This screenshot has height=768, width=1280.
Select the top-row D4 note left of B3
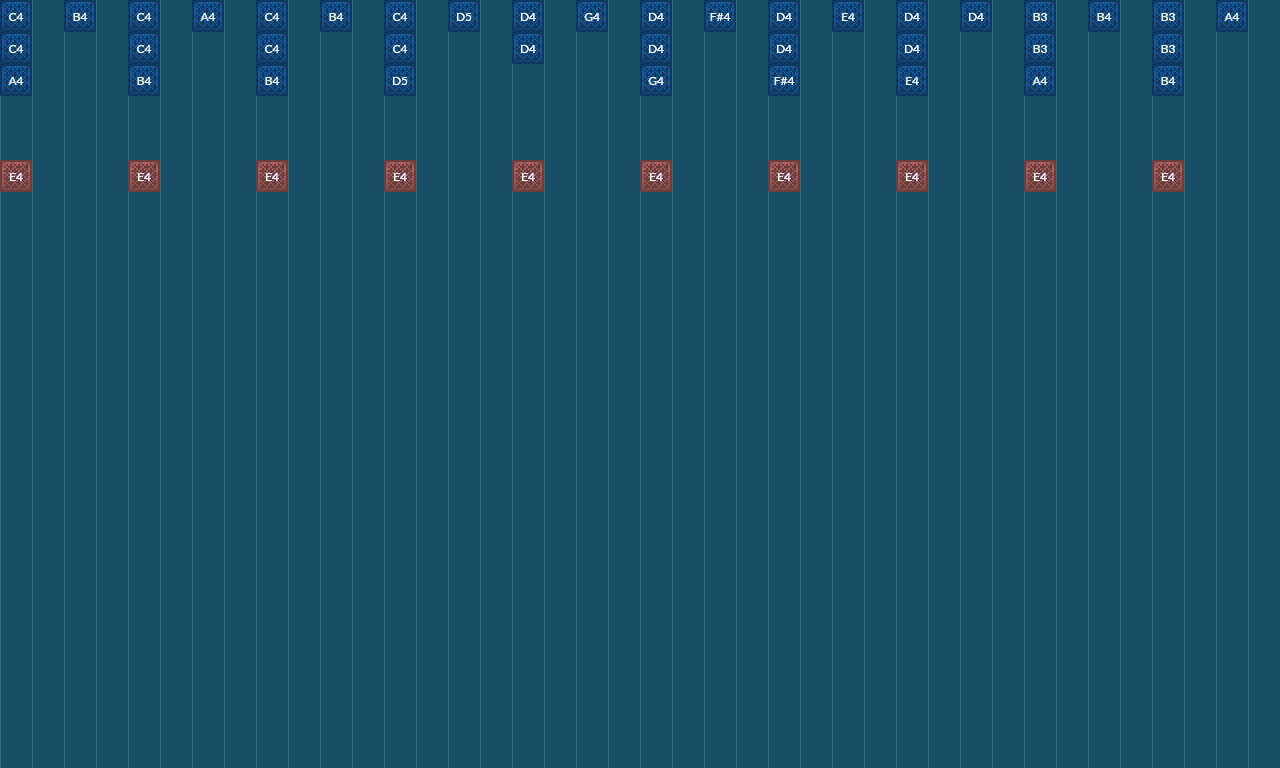coord(976,16)
